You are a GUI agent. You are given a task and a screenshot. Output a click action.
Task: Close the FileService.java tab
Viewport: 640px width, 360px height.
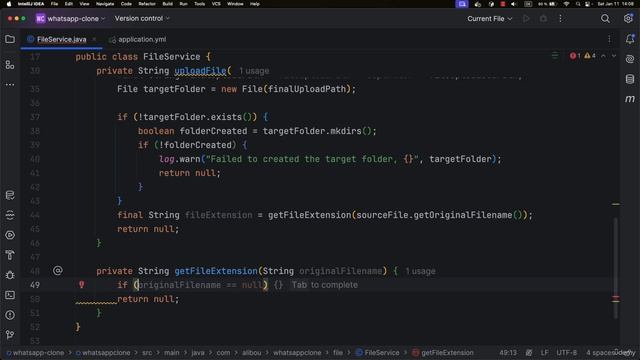[94, 39]
